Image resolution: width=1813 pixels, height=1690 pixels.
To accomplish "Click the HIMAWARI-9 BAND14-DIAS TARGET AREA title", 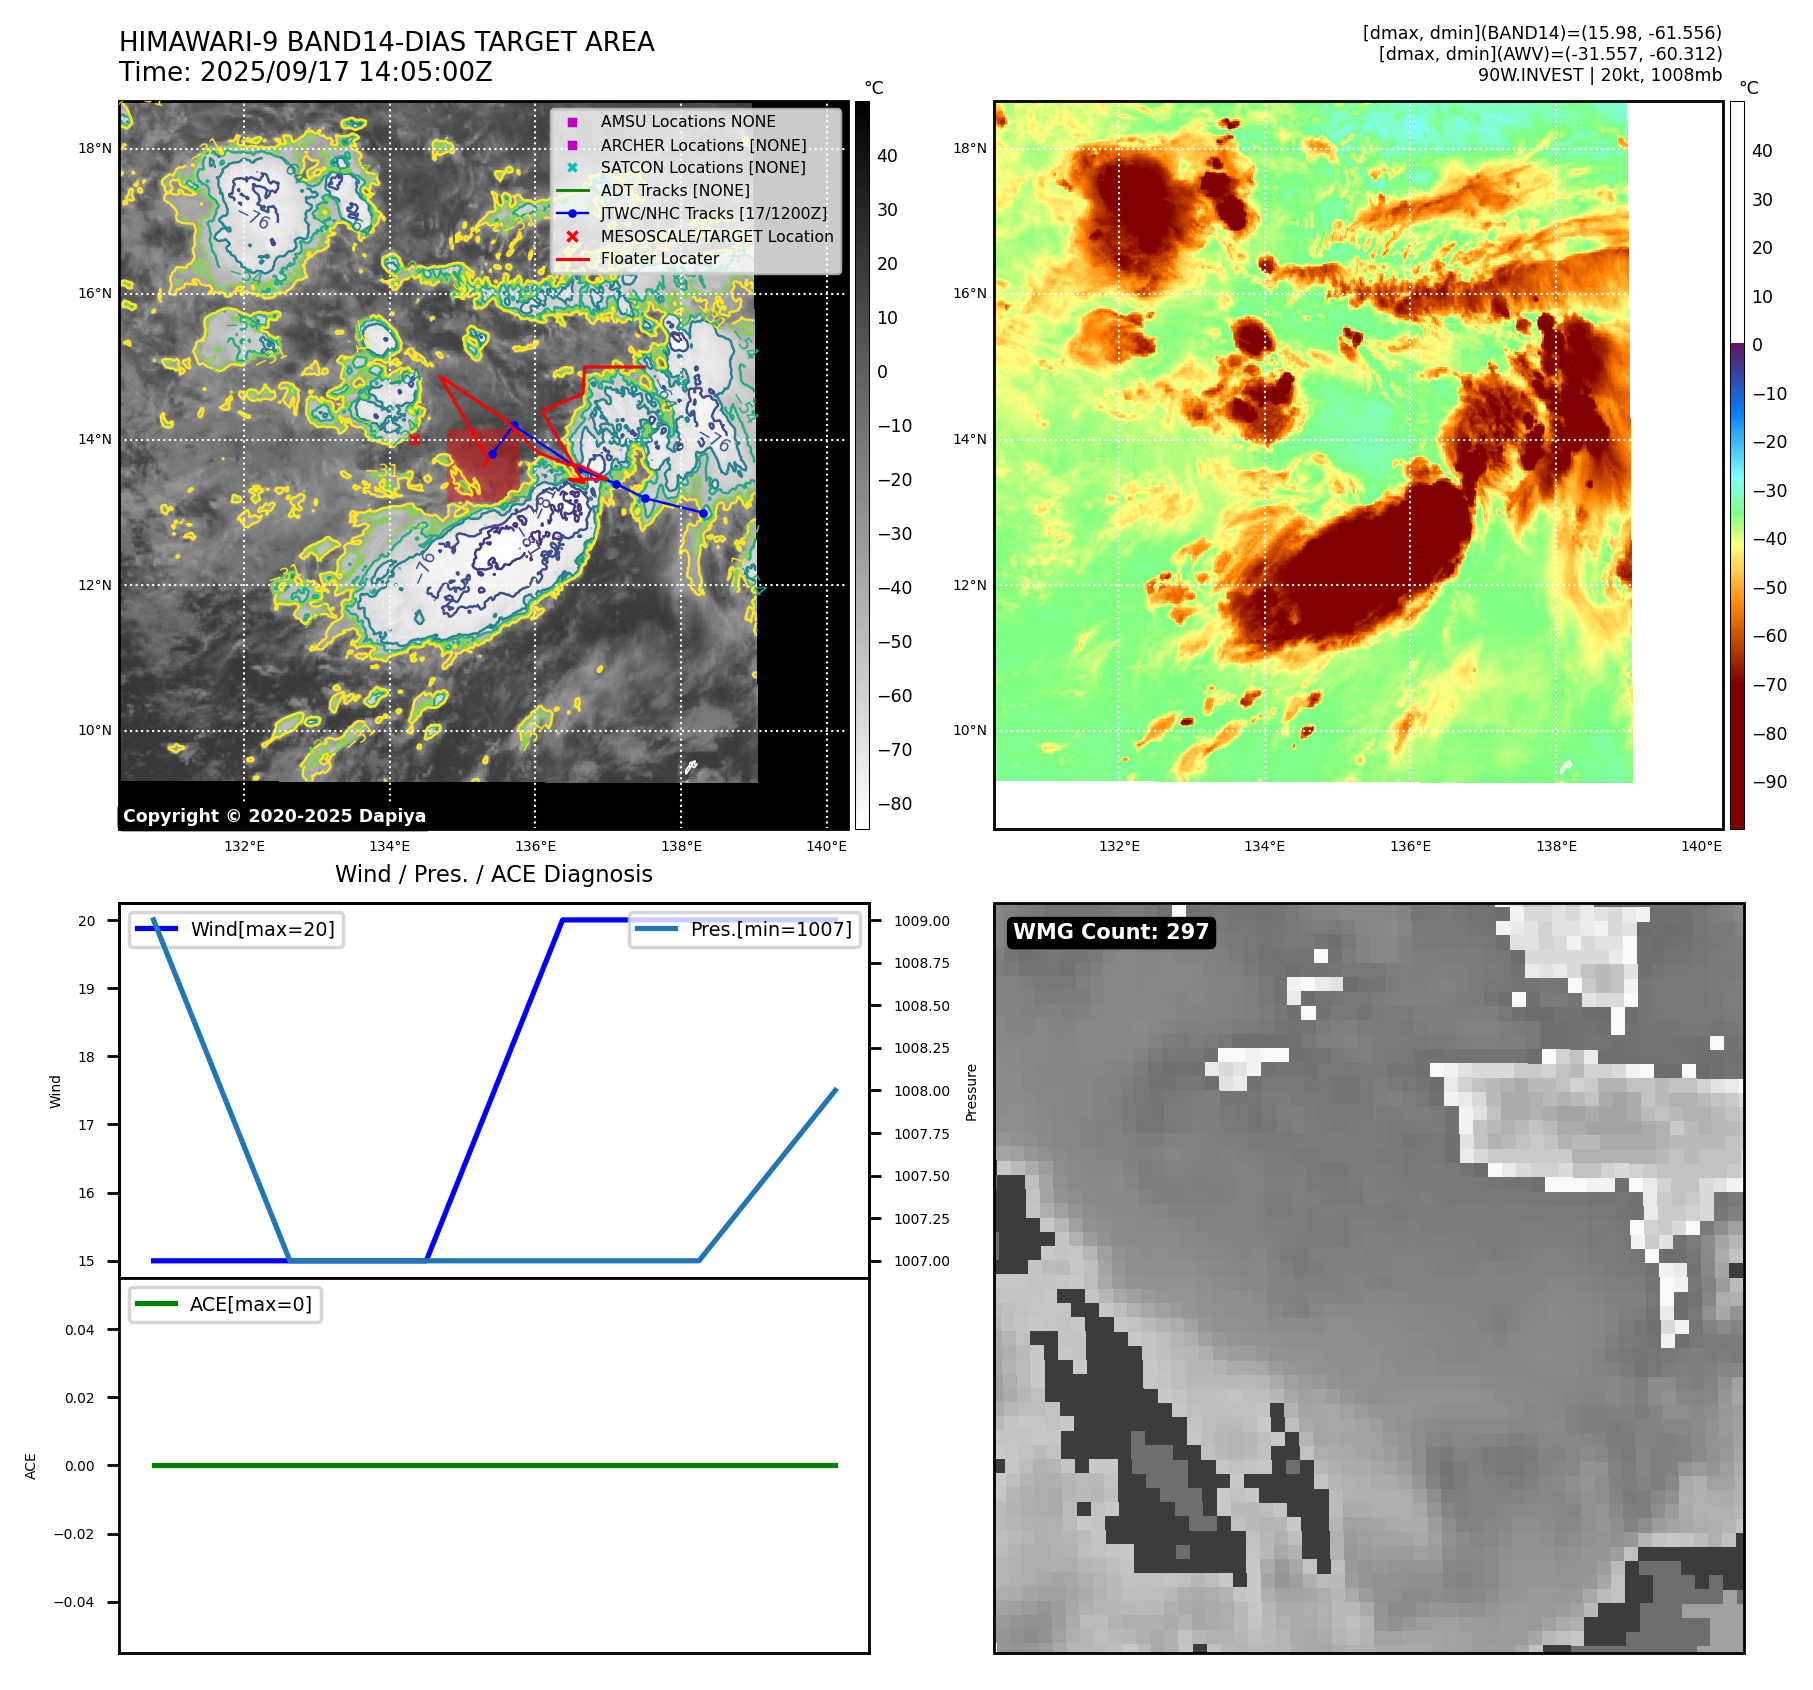I will point(386,42).
